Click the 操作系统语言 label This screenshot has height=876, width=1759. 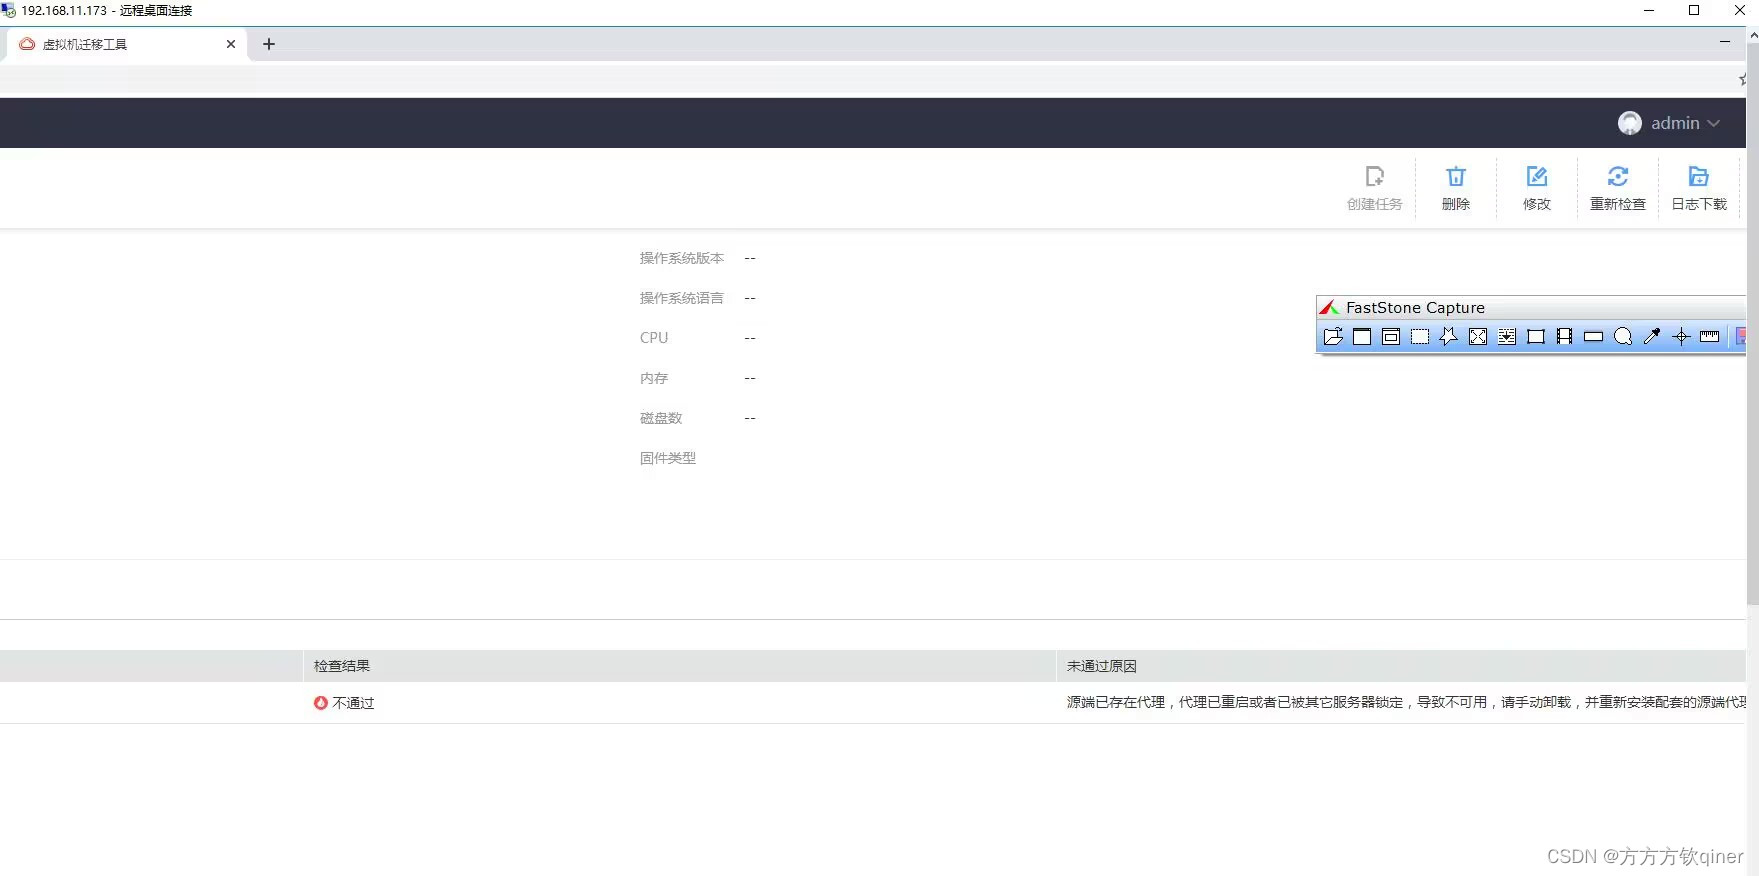coord(682,298)
